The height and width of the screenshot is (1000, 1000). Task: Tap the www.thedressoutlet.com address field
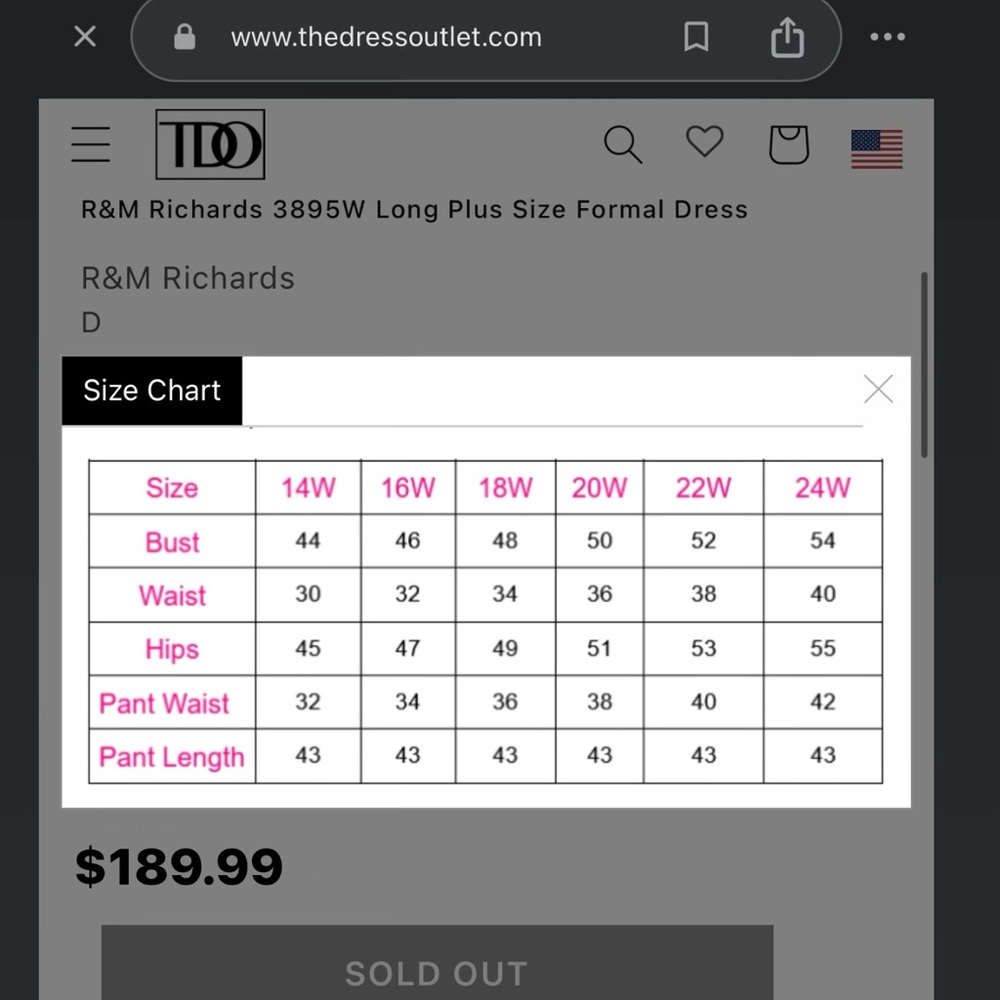(x=386, y=38)
